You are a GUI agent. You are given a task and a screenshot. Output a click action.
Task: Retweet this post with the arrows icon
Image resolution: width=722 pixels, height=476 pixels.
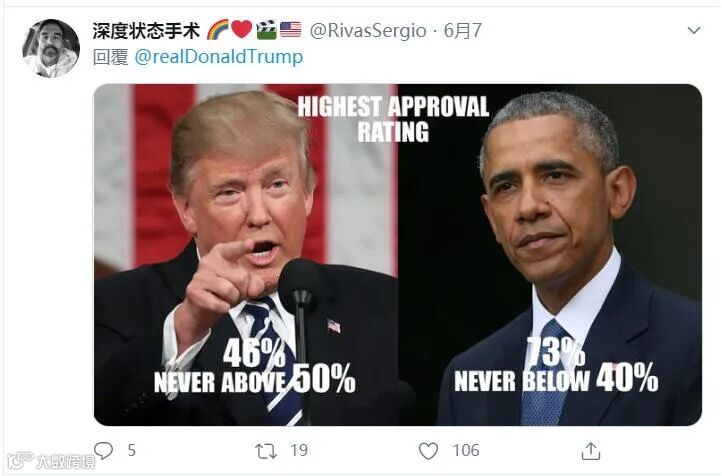266,451
